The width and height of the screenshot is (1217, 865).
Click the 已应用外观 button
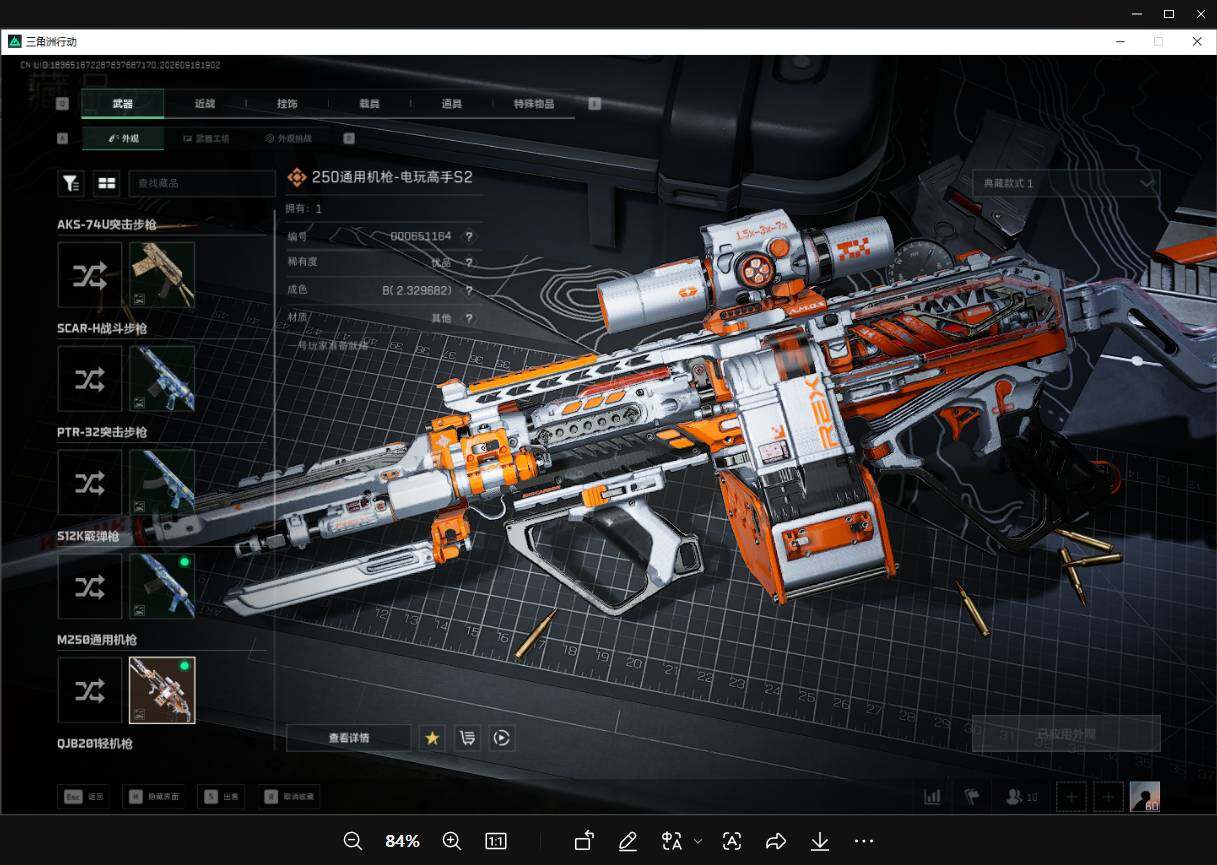tap(1066, 734)
